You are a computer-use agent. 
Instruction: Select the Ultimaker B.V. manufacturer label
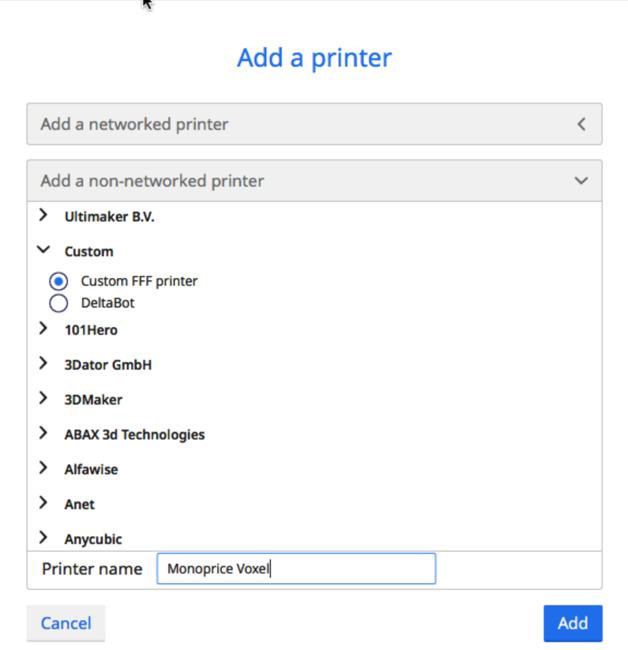coord(109,216)
